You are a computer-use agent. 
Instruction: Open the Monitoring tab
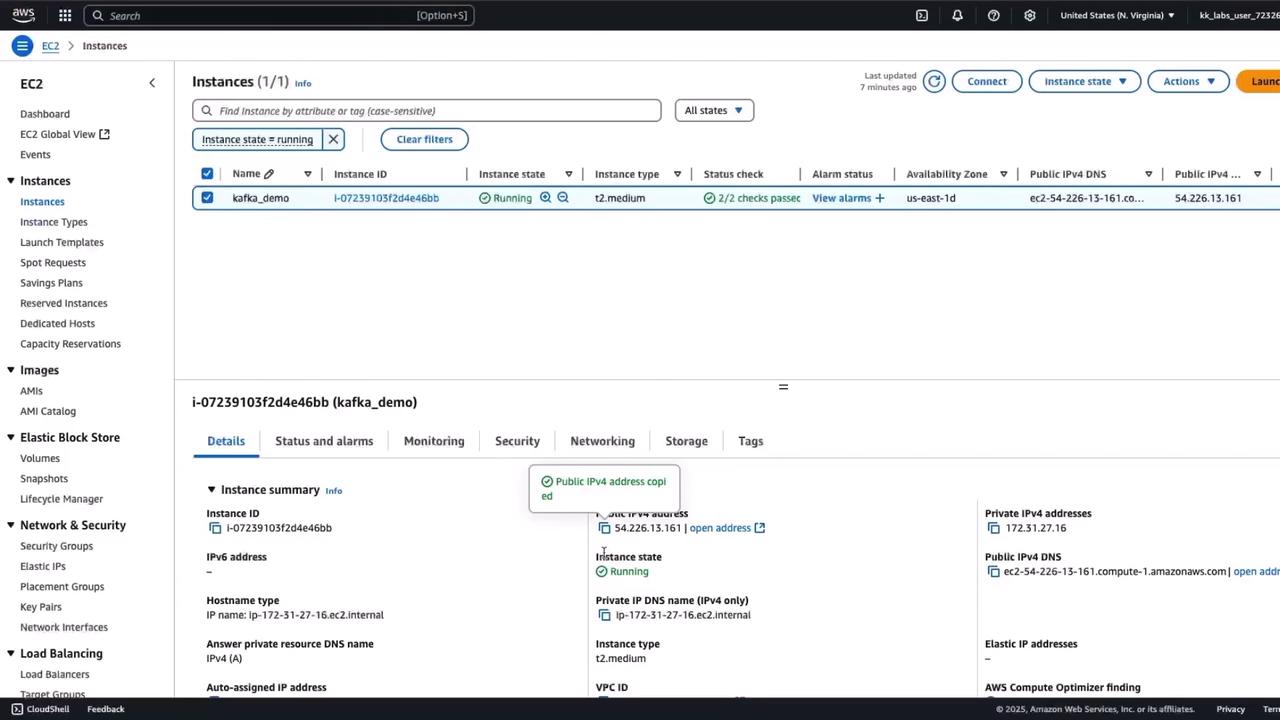click(x=434, y=441)
